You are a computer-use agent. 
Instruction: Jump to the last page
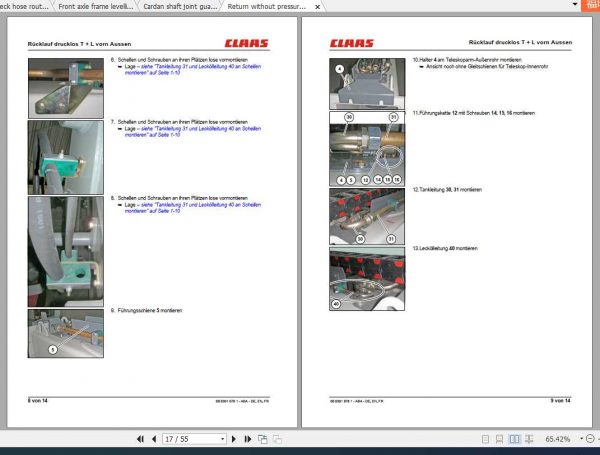pyautogui.click(x=248, y=439)
